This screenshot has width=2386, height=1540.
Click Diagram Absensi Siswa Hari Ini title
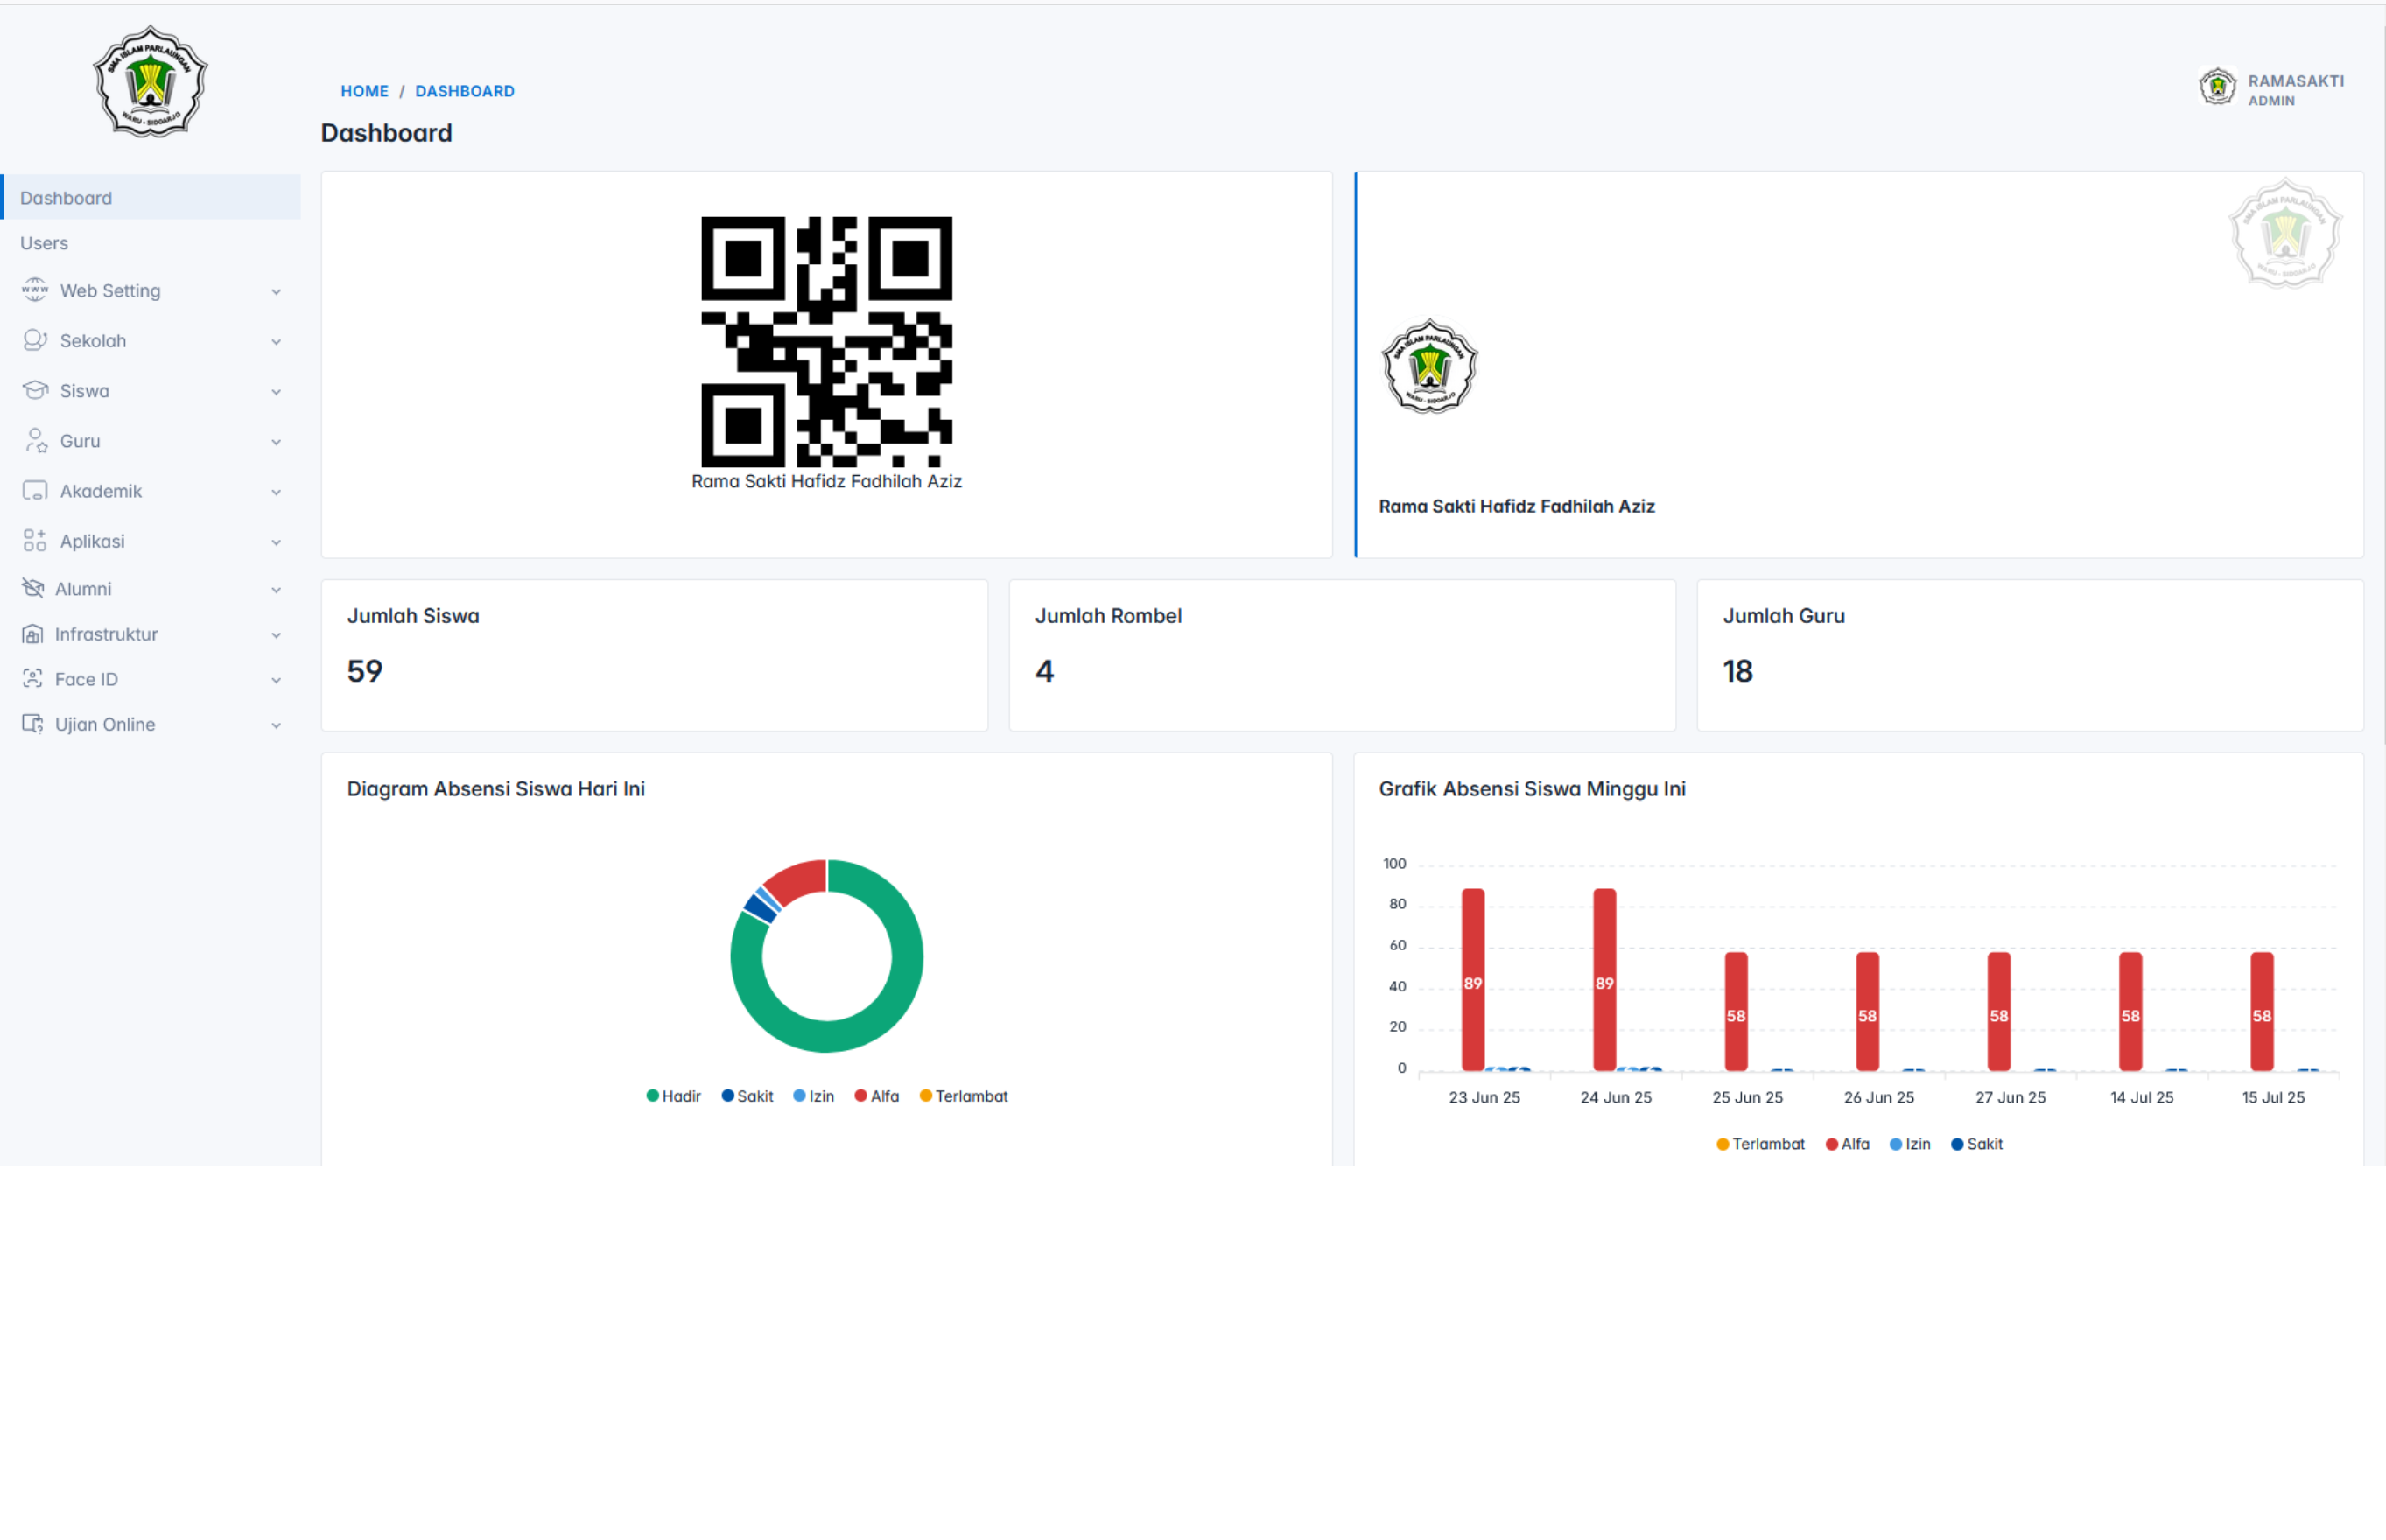(x=496, y=789)
